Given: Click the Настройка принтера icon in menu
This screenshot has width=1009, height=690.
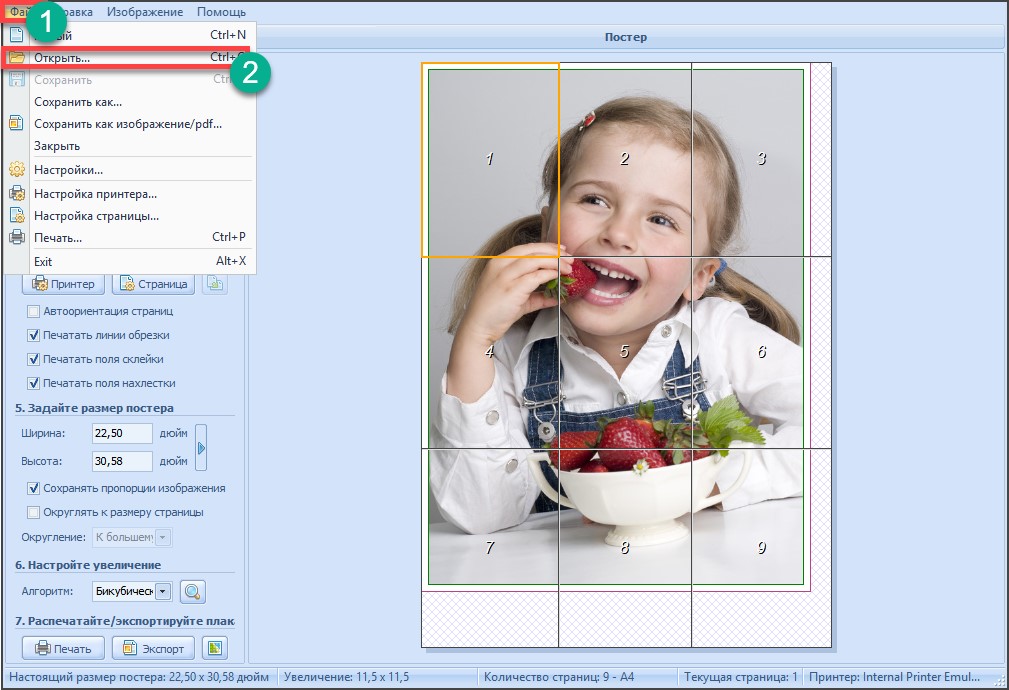Looking at the screenshot, I should point(16,194).
